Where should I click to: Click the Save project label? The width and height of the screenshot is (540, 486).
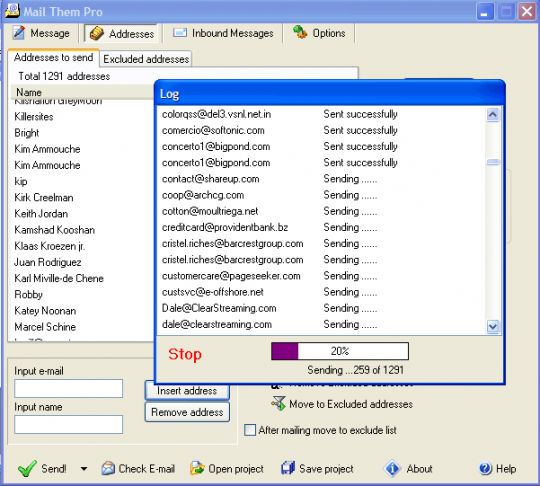click(326, 469)
